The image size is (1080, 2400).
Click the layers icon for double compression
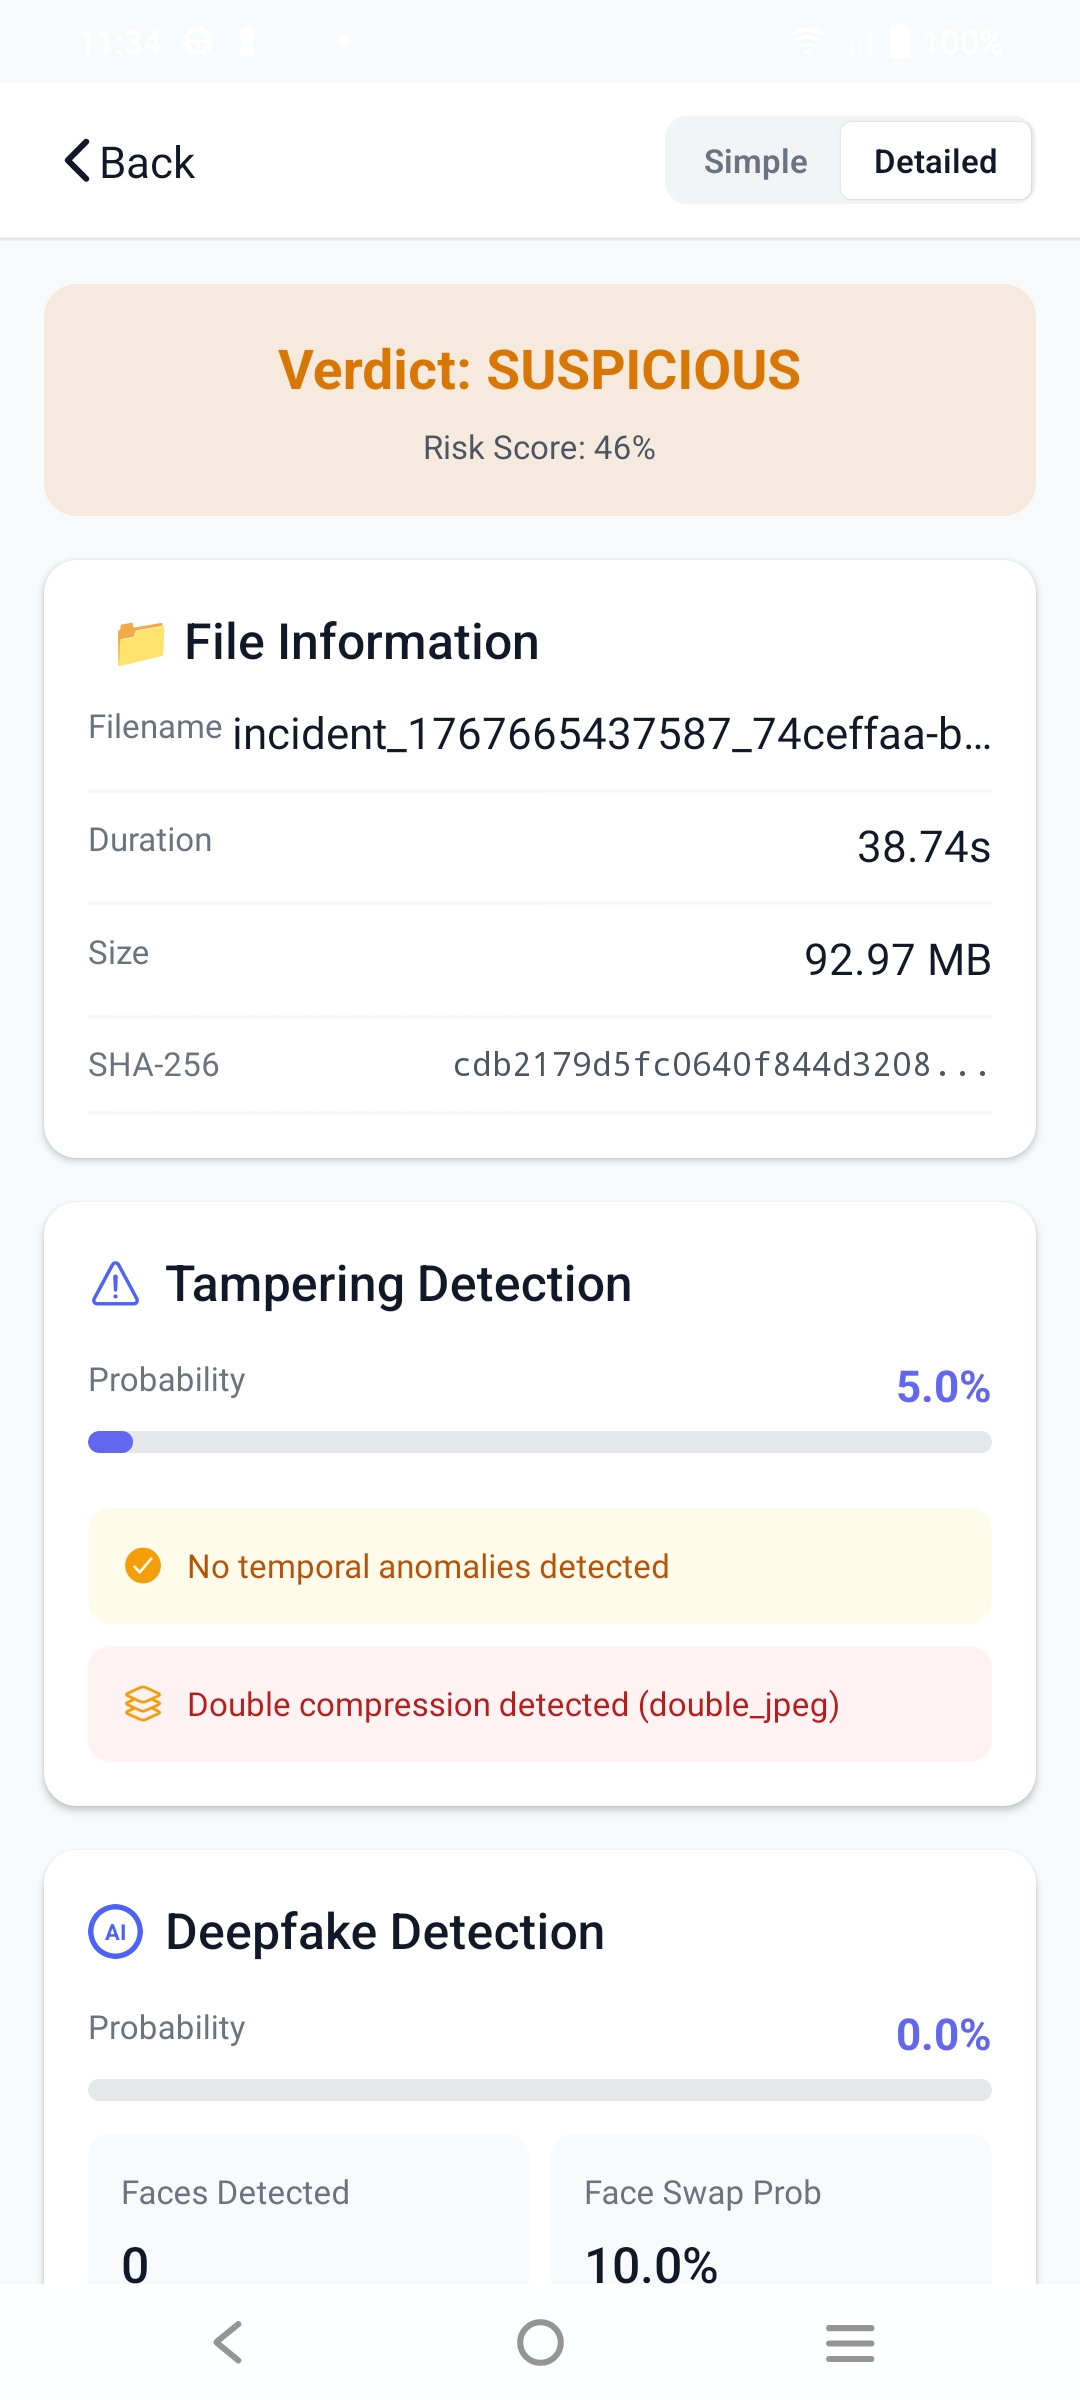tap(142, 1704)
